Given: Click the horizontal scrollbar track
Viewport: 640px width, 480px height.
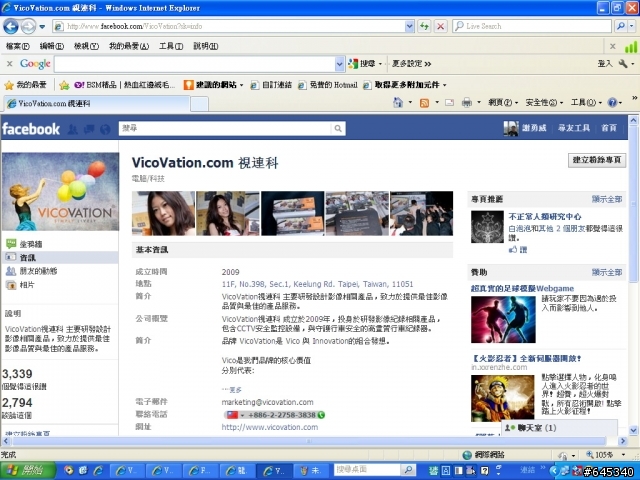Looking at the screenshot, I should click(313, 441).
